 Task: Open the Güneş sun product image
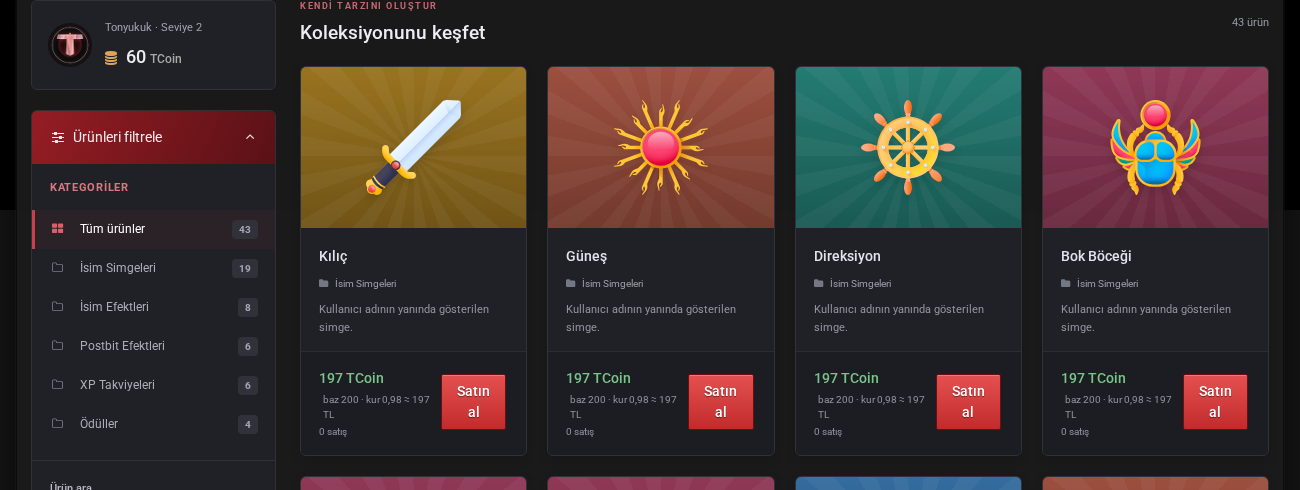pyautogui.click(x=661, y=148)
